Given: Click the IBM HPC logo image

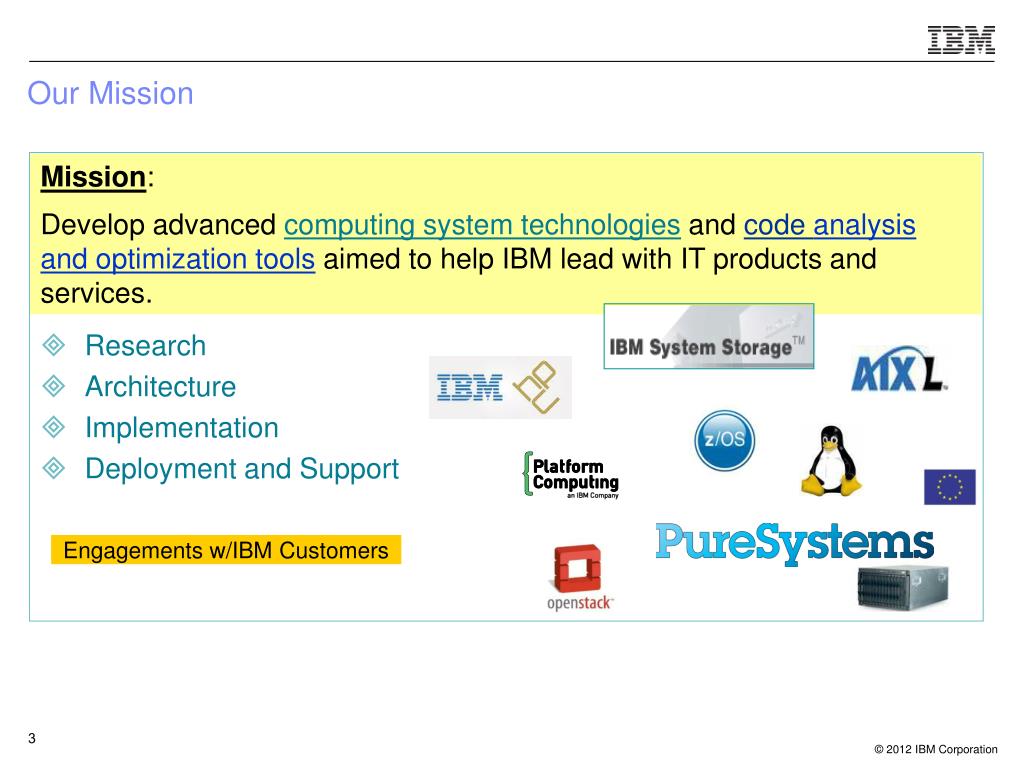Looking at the screenshot, I should [x=500, y=387].
